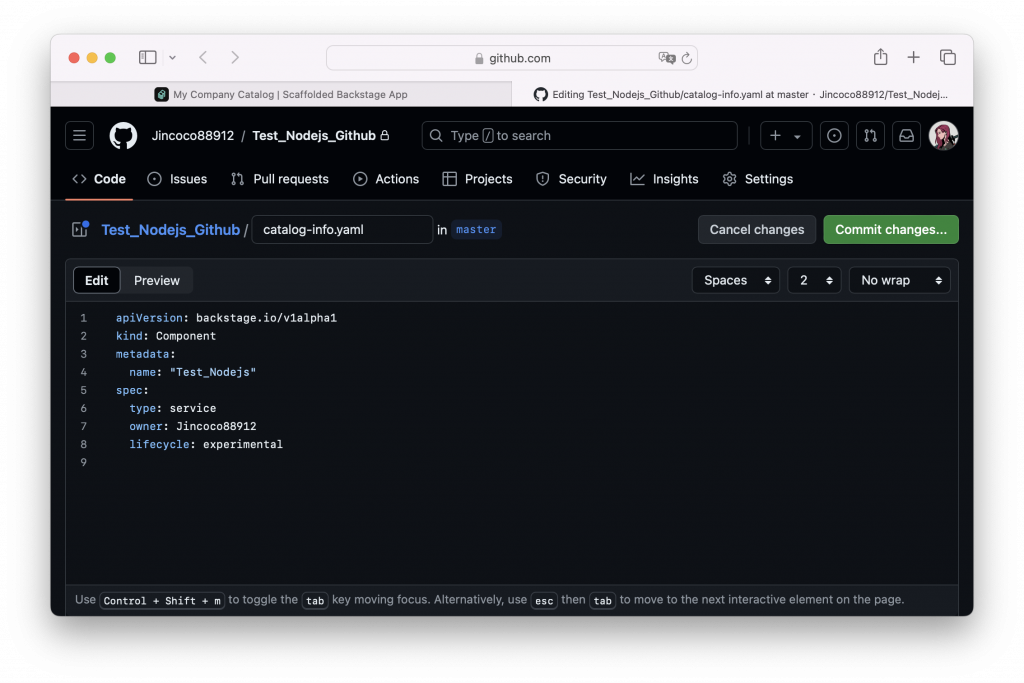1024x683 pixels.
Task: Open the GitHub hamburger navigation menu
Action: click(80, 136)
